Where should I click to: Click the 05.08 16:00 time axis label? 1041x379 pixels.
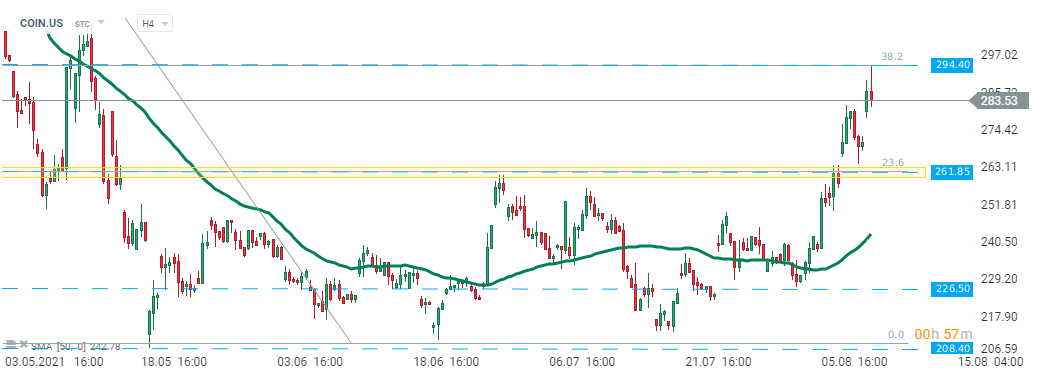pyautogui.click(x=854, y=362)
